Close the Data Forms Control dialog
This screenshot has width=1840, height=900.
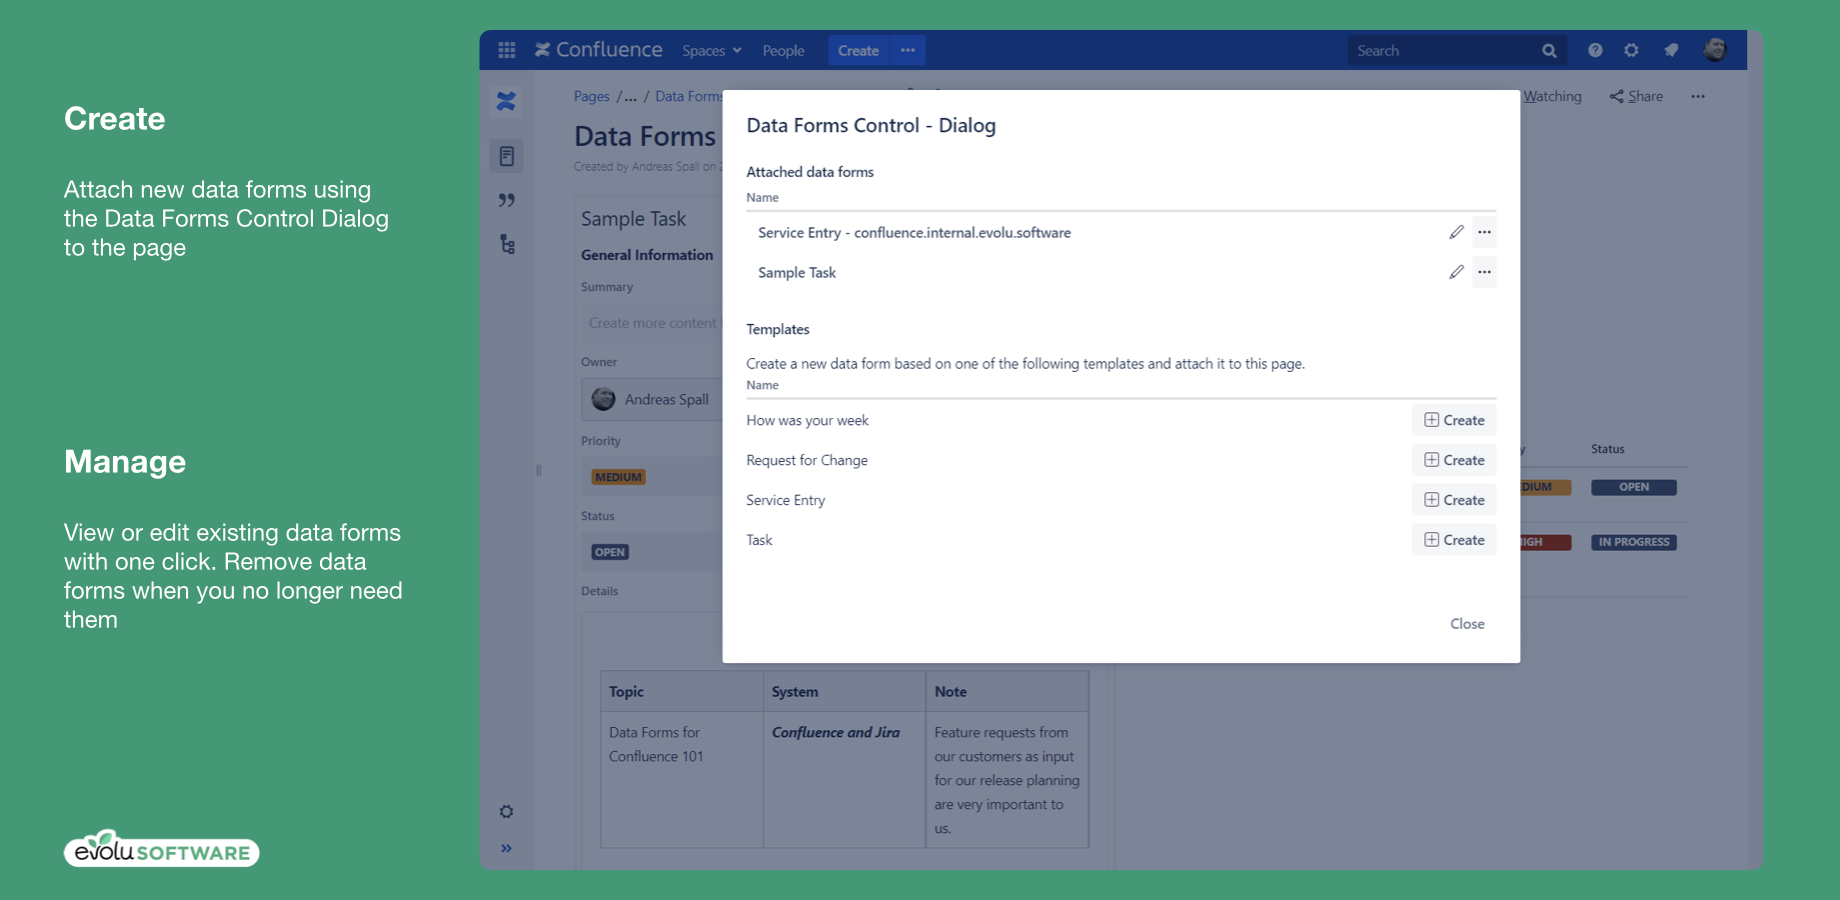(1467, 623)
